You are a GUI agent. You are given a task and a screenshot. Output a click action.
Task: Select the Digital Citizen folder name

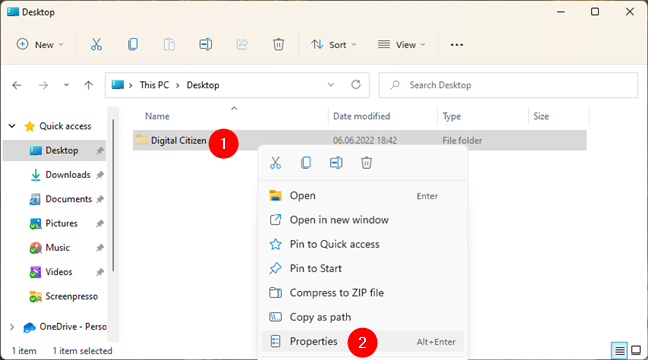179,141
